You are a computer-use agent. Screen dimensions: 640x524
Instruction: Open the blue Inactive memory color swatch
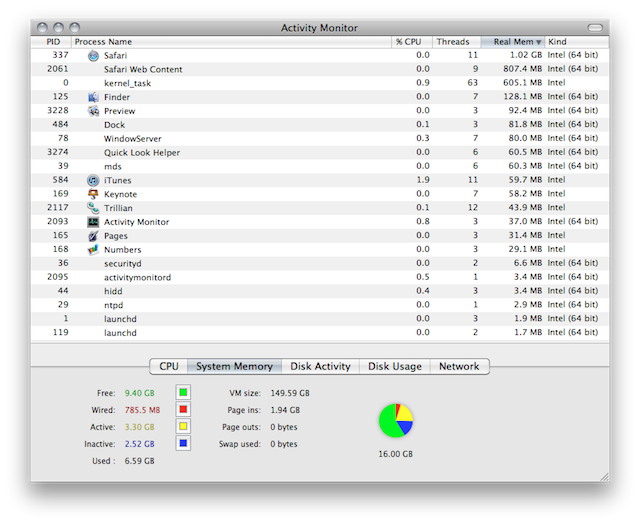(183, 444)
